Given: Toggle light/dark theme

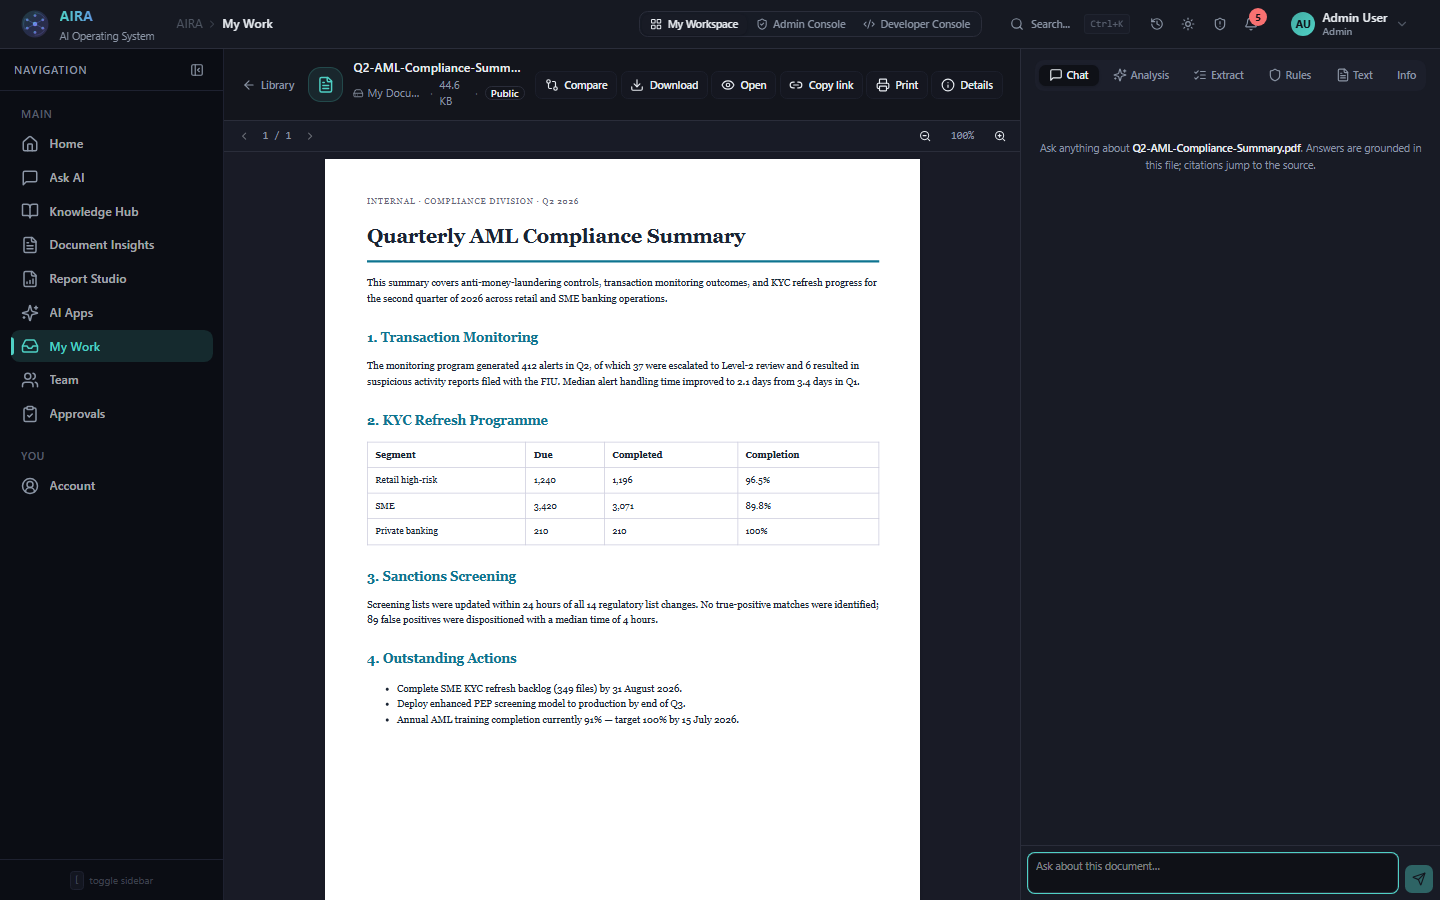Looking at the screenshot, I should point(1188,24).
